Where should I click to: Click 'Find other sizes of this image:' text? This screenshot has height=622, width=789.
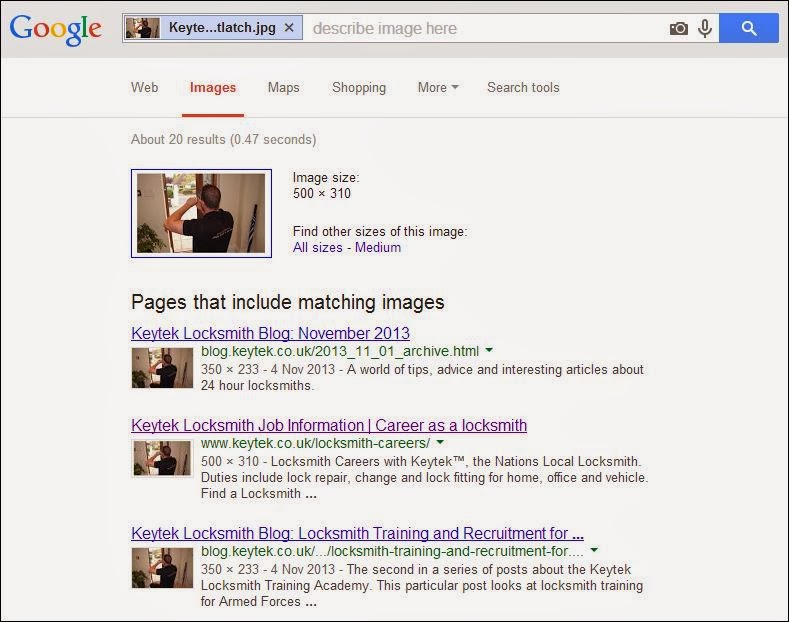pos(380,231)
